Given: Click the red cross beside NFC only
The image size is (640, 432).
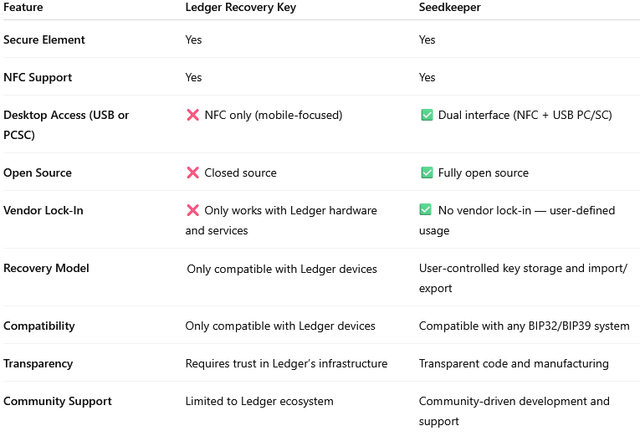Looking at the screenshot, I should (193, 115).
